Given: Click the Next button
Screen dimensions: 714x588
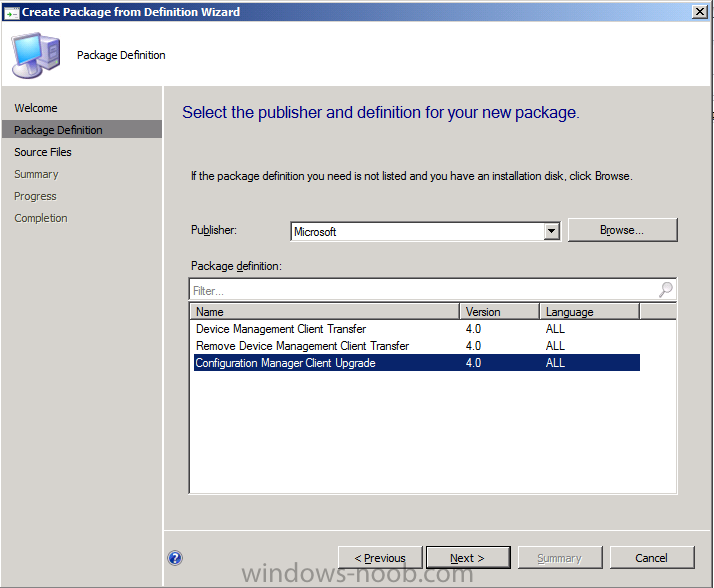Looking at the screenshot, I should 468,557.
